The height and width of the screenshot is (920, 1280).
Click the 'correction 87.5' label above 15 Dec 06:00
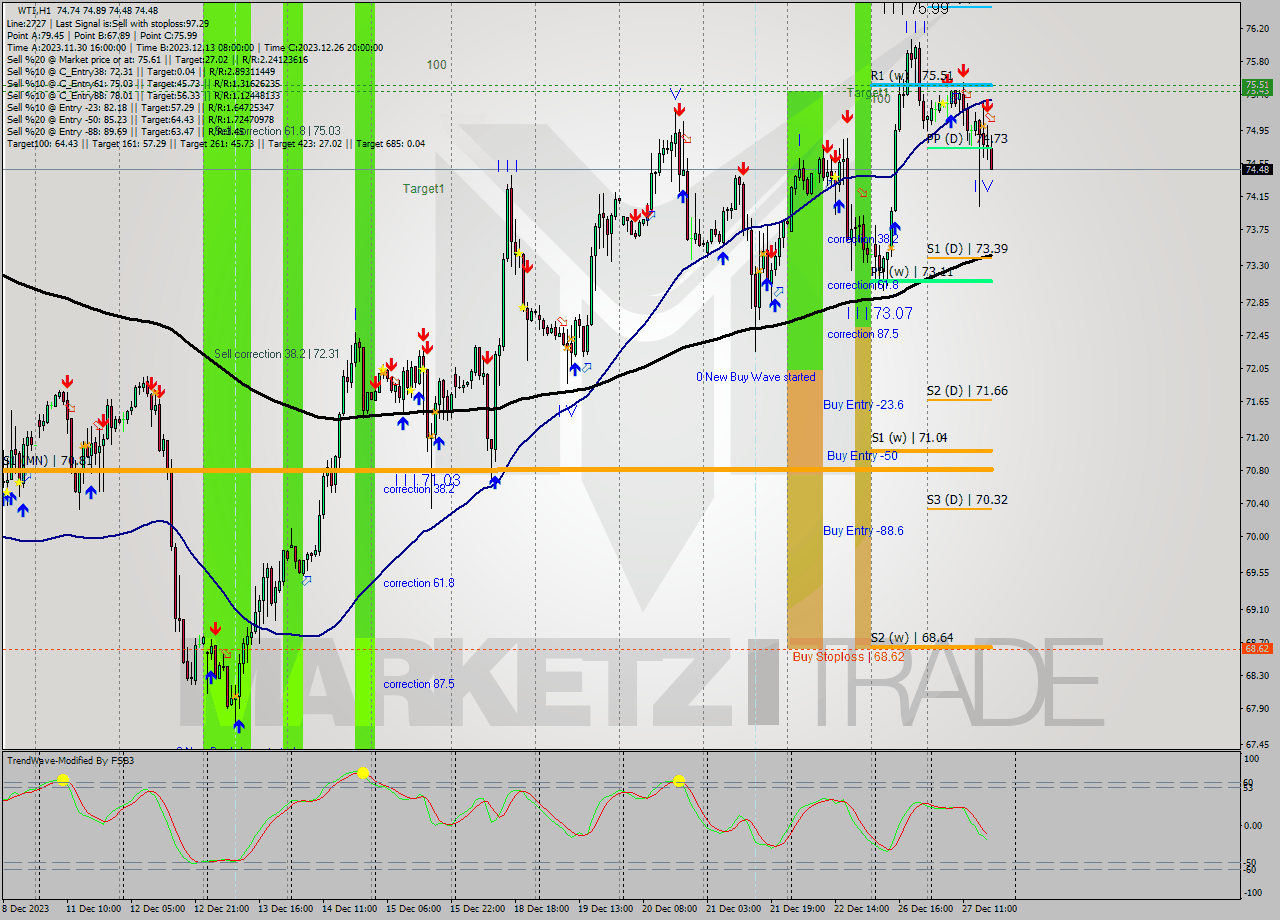(x=418, y=684)
